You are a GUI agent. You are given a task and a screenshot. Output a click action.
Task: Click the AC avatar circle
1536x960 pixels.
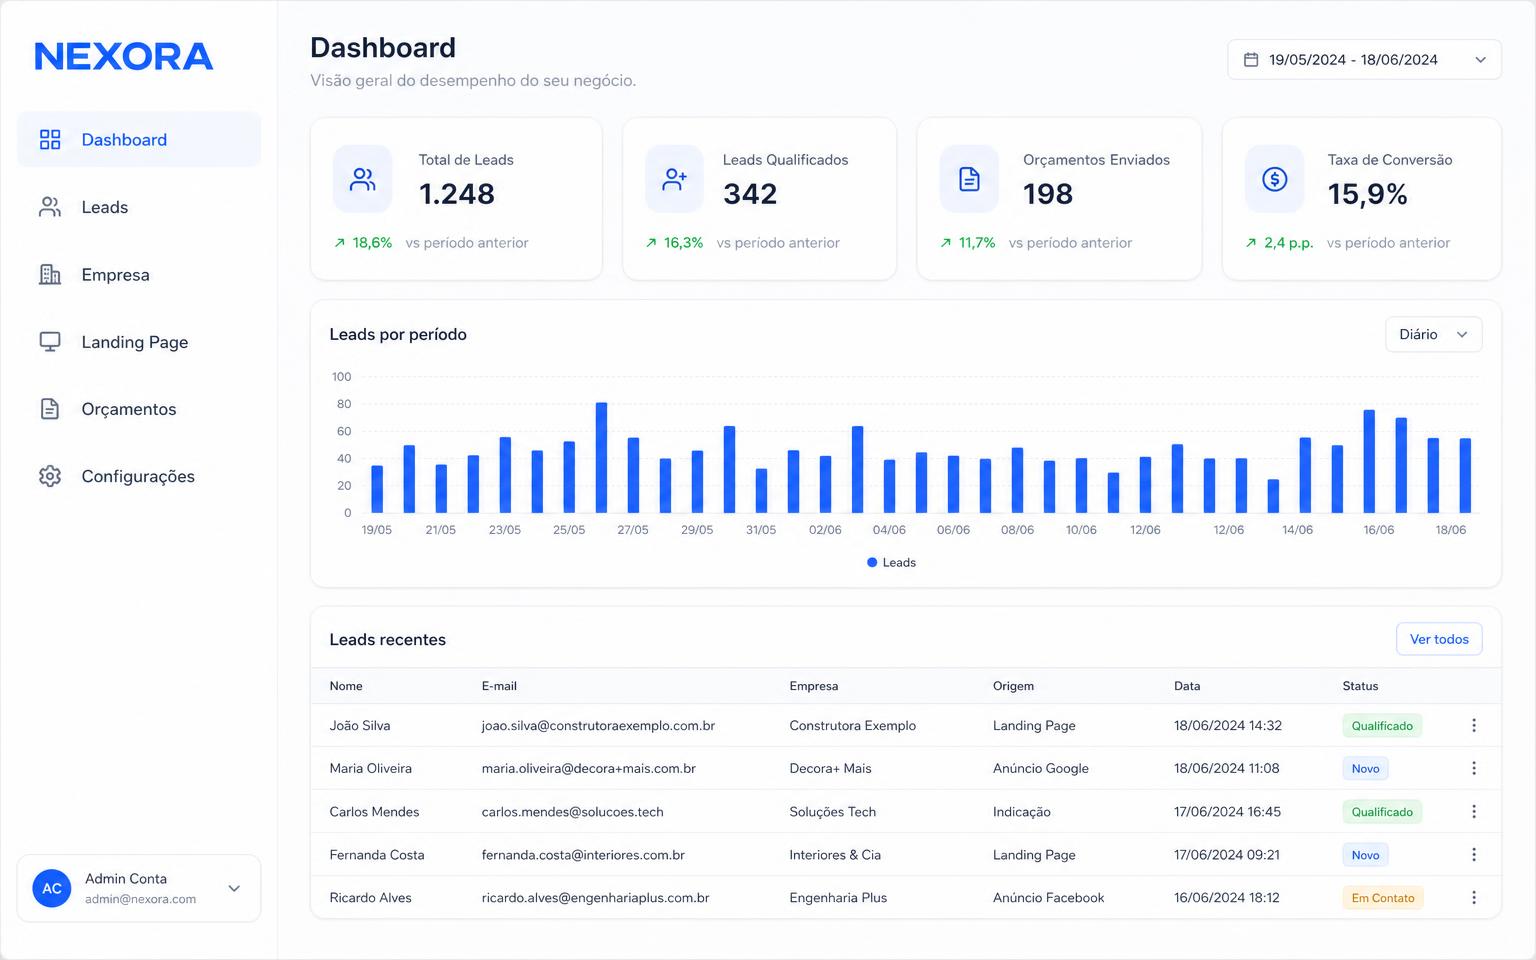[52, 888]
